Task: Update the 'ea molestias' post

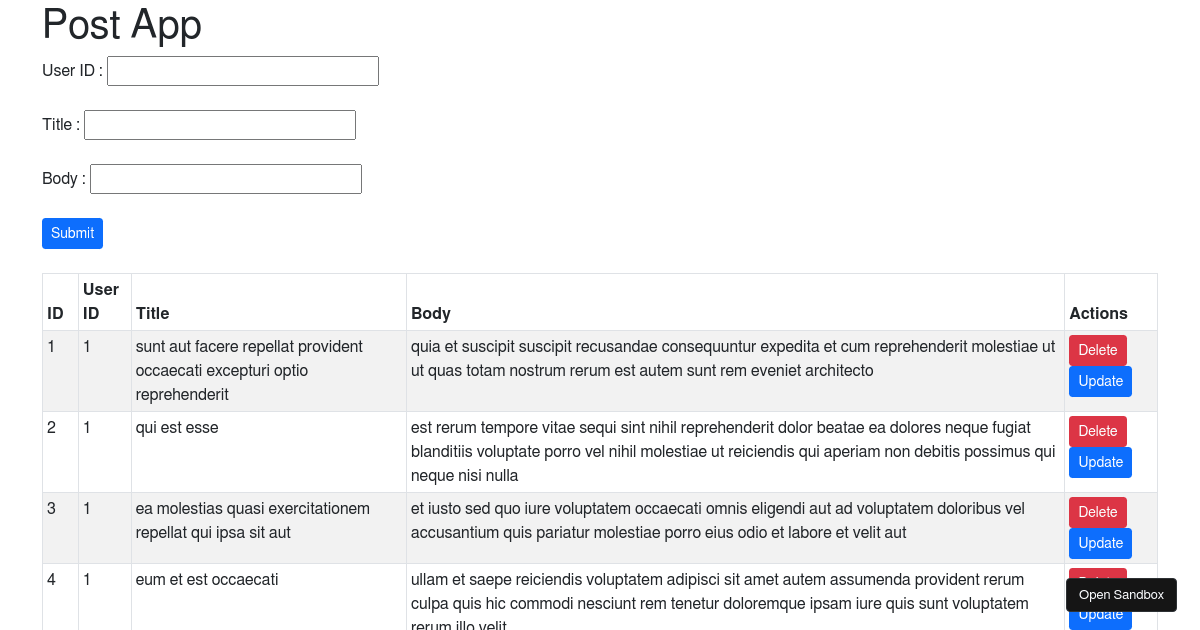Action: click(1100, 543)
